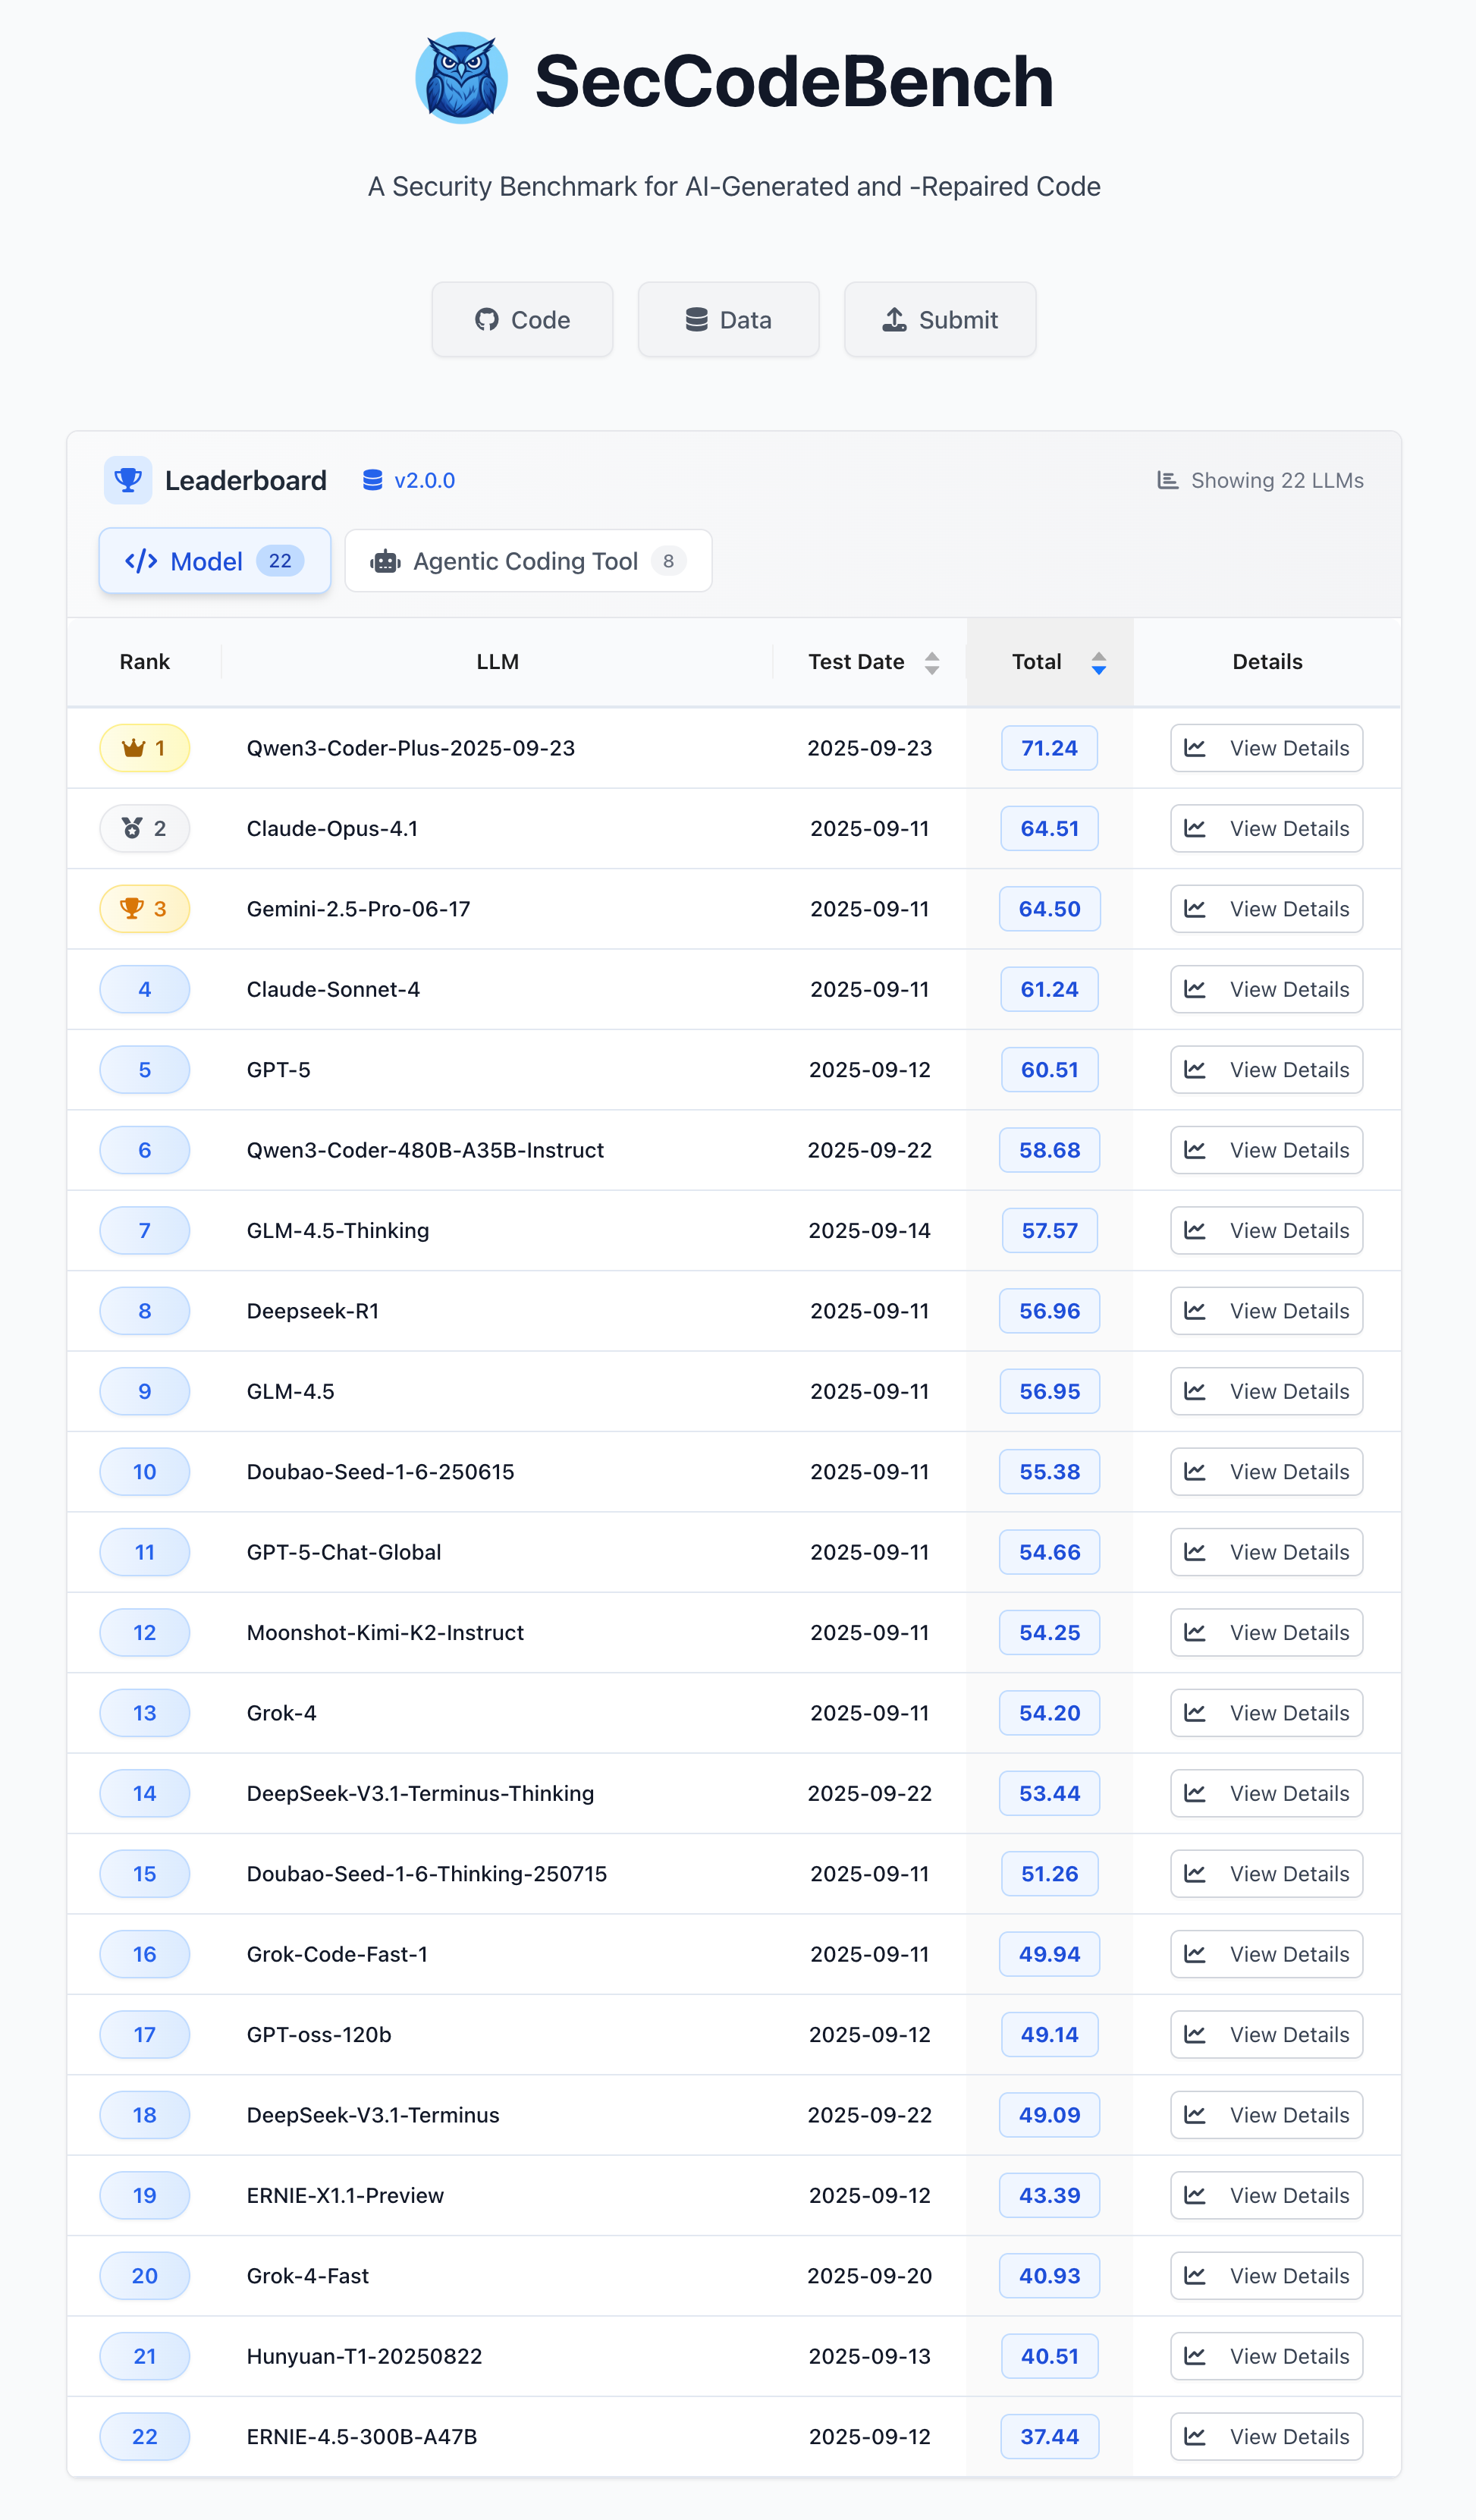
Task: Click the rank 22 badge
Action: [x=145, y=2436]
